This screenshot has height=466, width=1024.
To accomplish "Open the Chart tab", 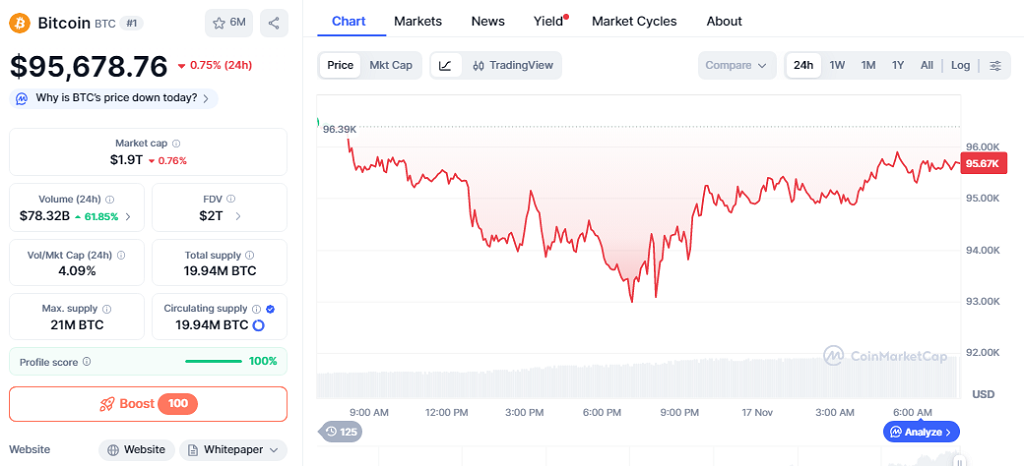I will (x=349, y=22).
